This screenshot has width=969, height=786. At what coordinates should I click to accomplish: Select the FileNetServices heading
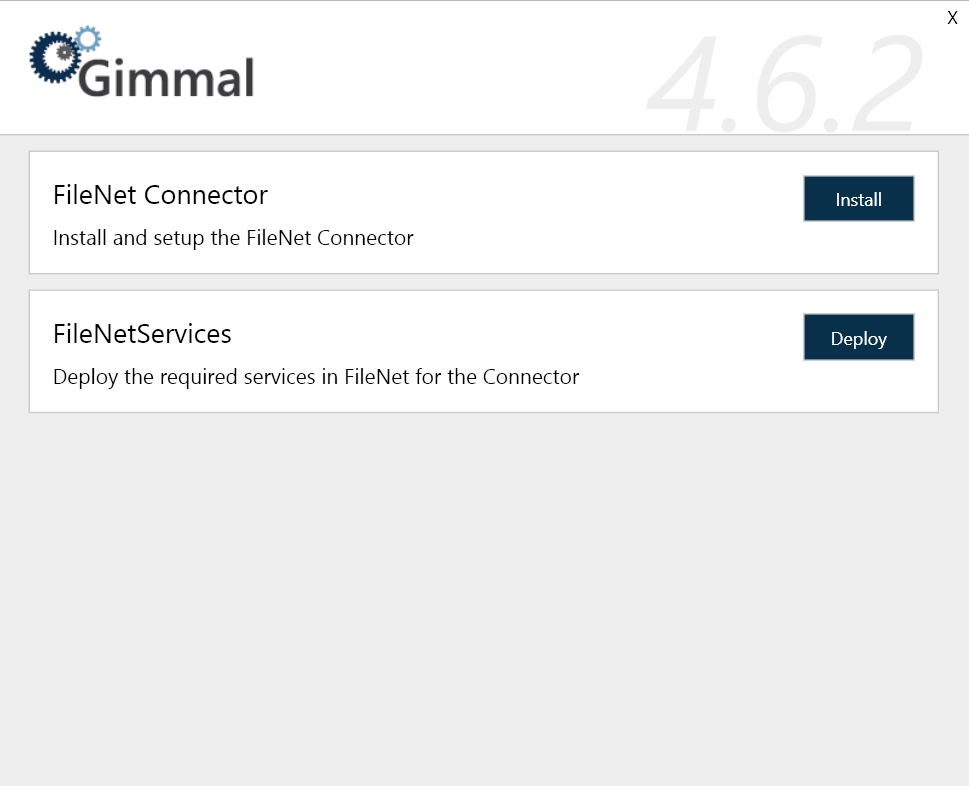click(142, 333)
